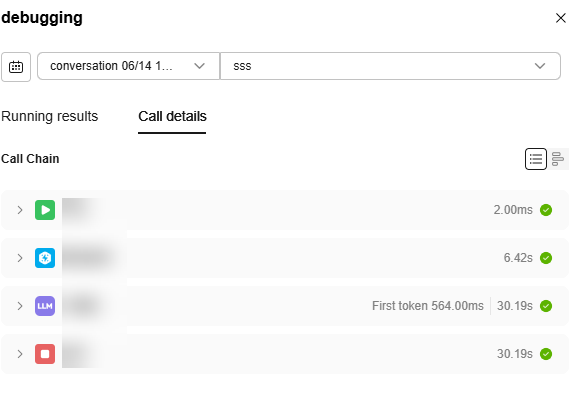Screen dimensions: 571x402
Task: Switch Call Chain to timeline view
Action: pos(558,159)
